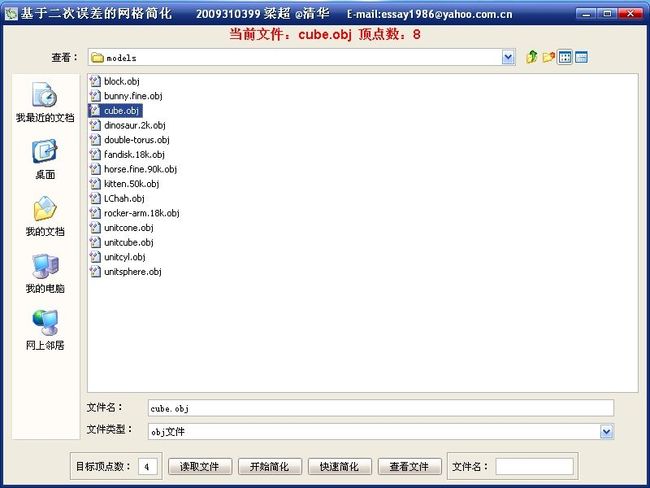Open Network Neighborhood (网上邻居) location
650x488 pixels.
point(45,330)
